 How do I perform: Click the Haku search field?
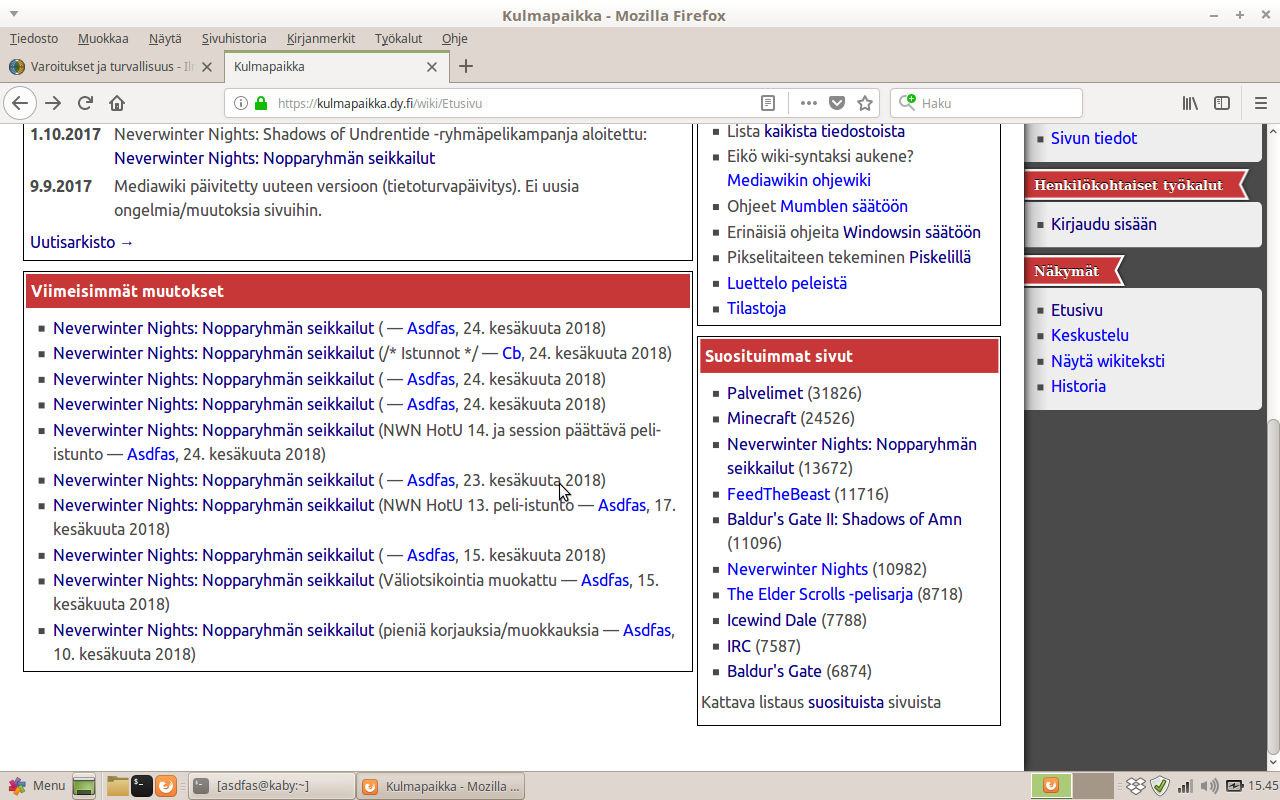click(x=986, y=103)
